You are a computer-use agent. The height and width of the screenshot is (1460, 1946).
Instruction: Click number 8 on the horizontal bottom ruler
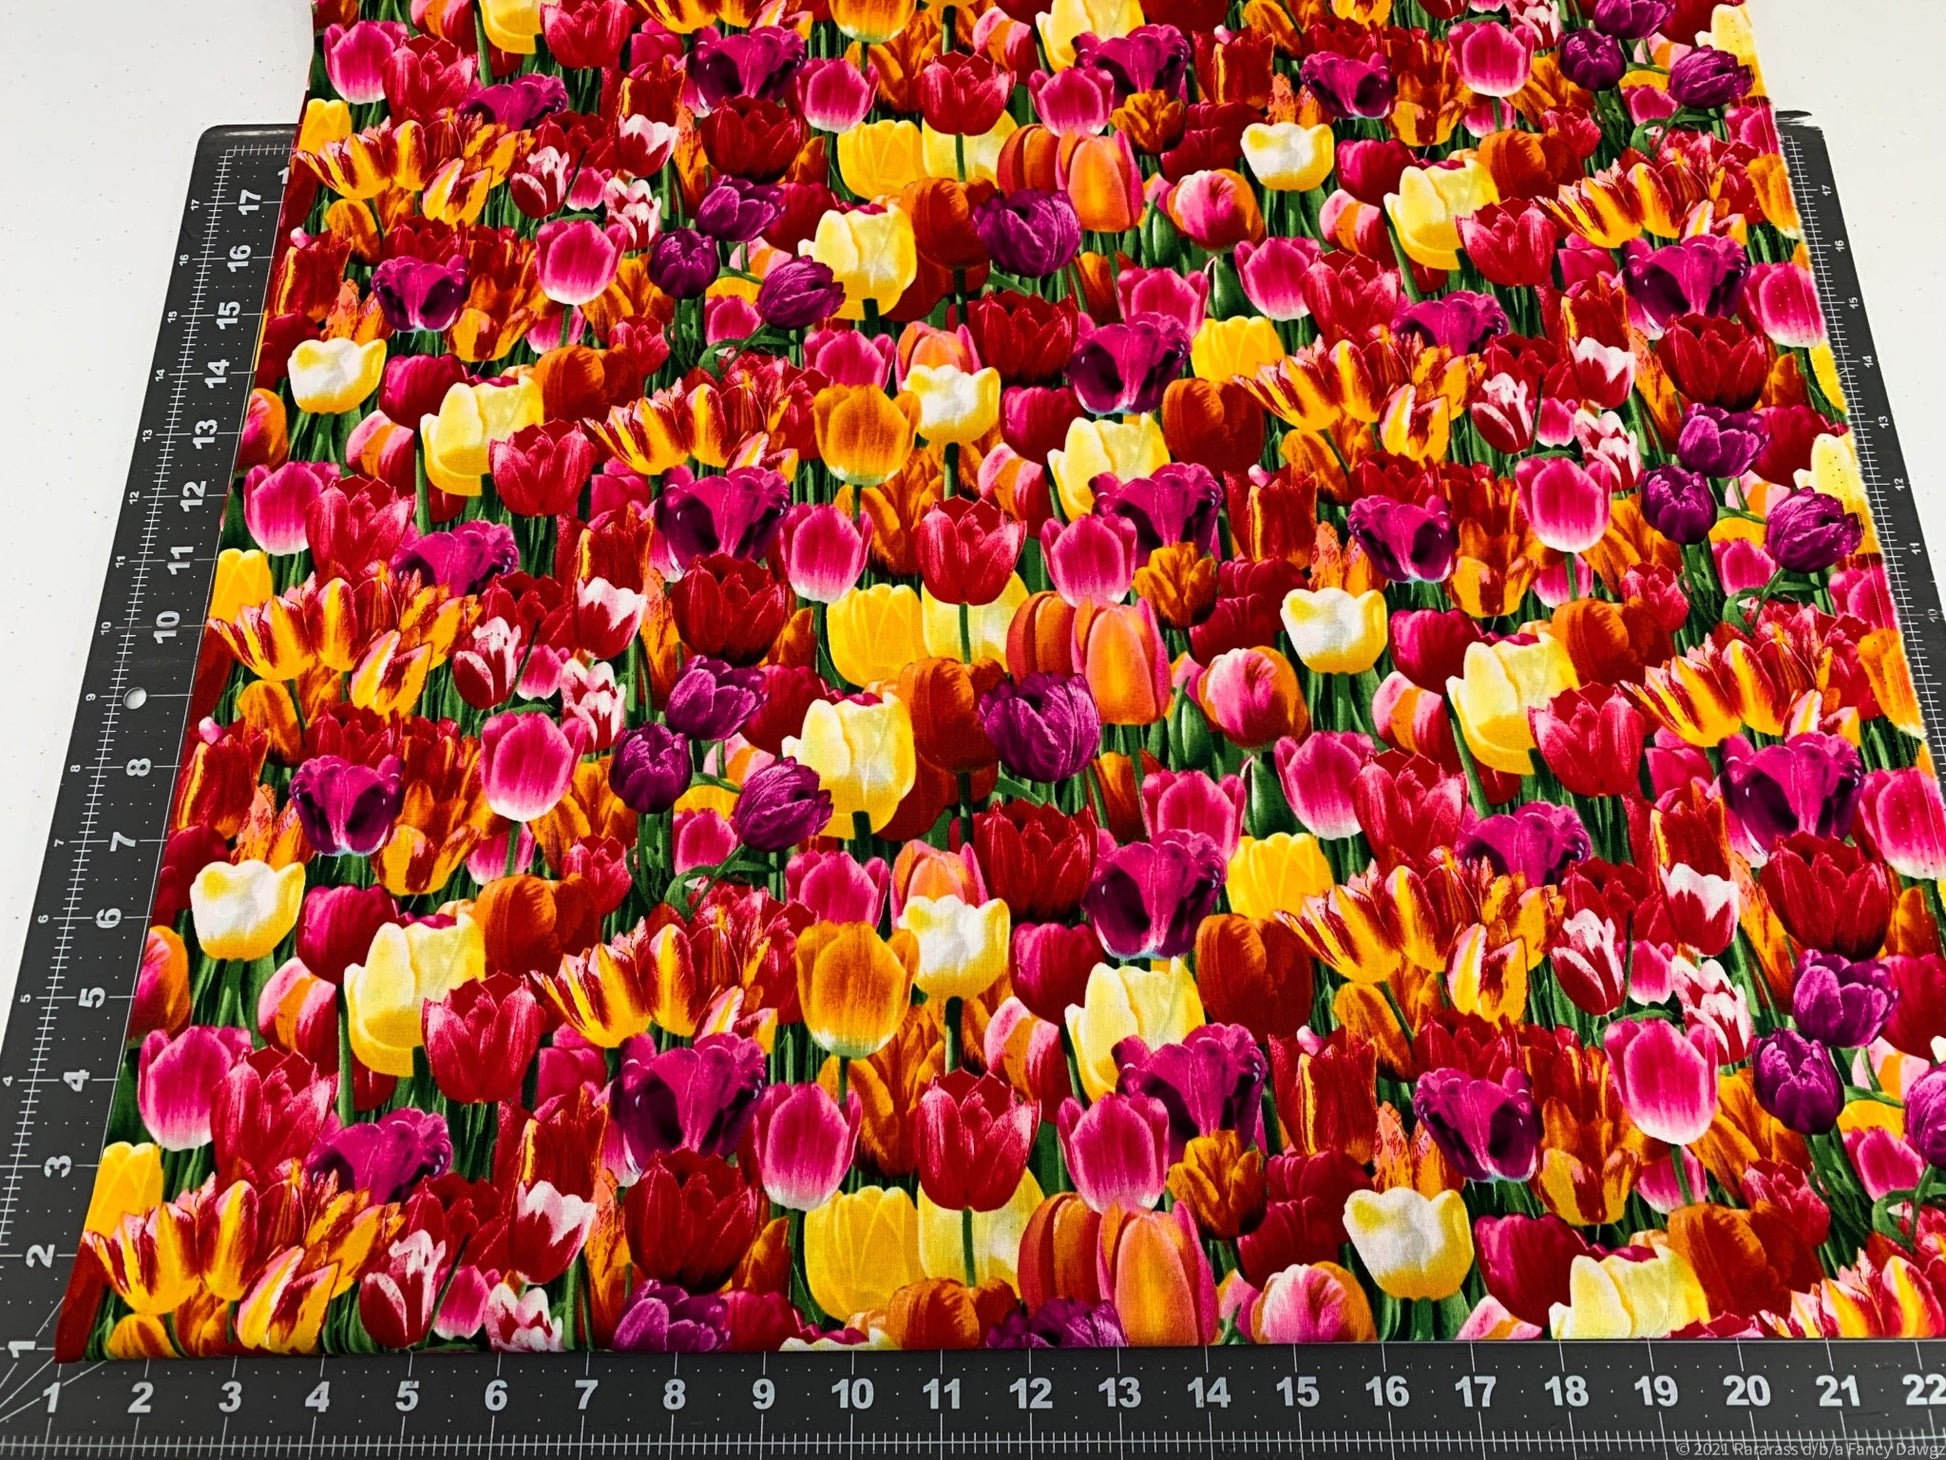673,1395
